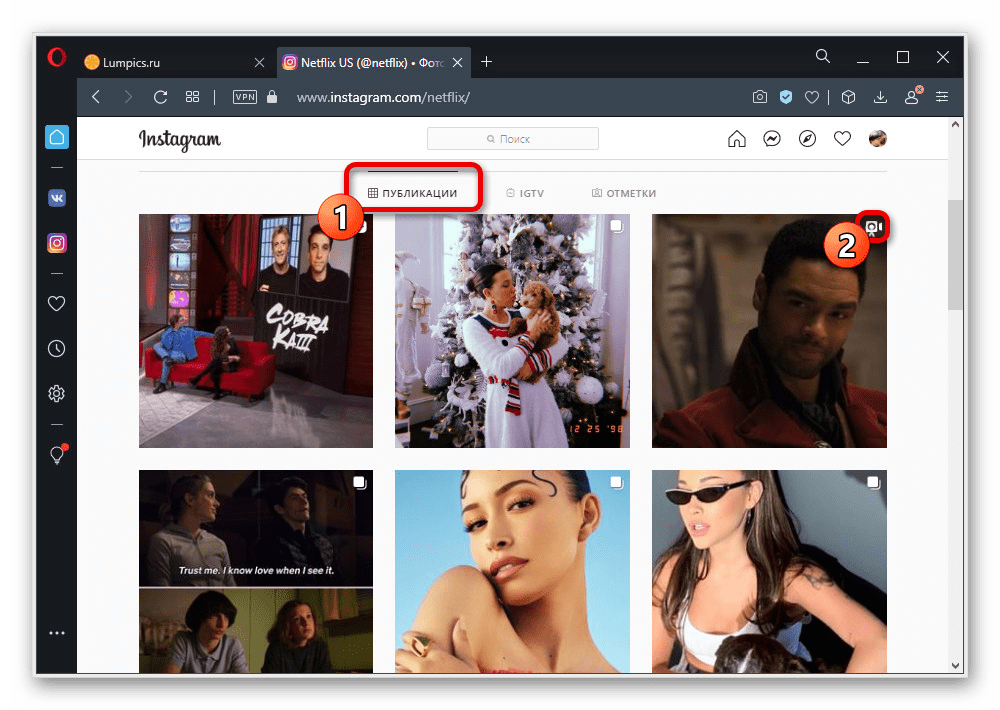
Task: Click the scrollbar down arrow
Action: click(955, 665)
